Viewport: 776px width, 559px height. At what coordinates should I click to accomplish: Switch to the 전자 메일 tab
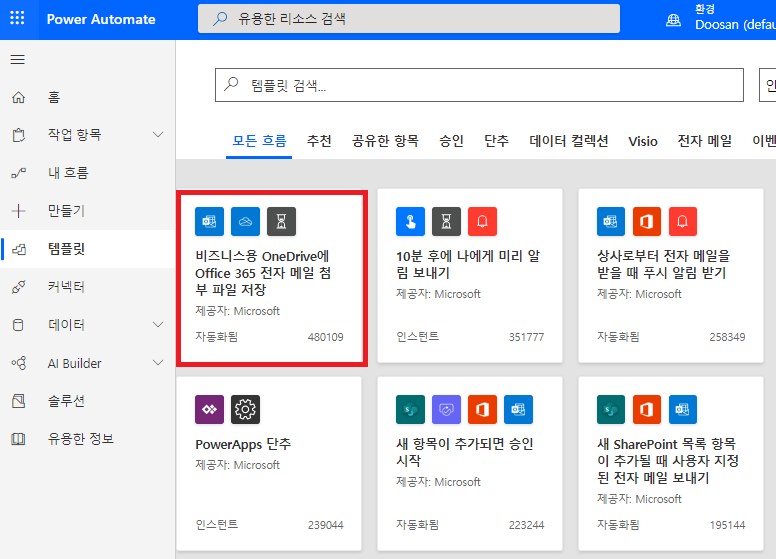coord(705,141)
